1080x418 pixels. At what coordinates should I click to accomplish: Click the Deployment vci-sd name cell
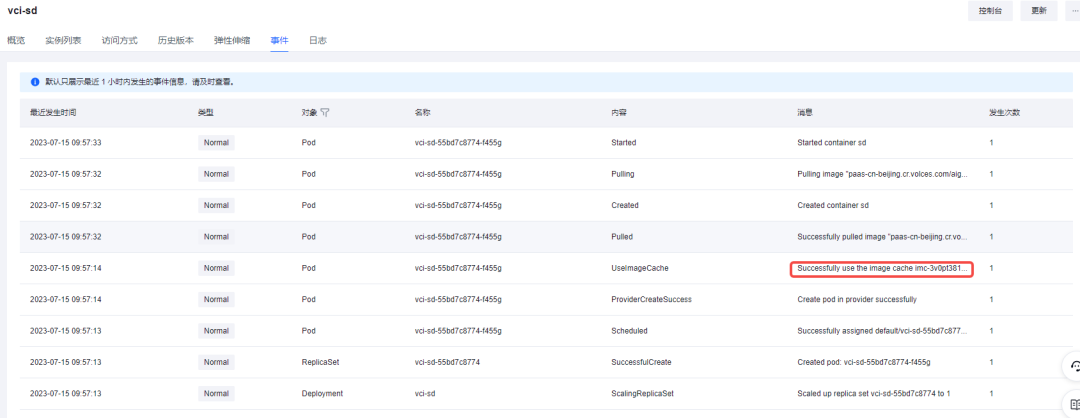click(x=425, y=394)
